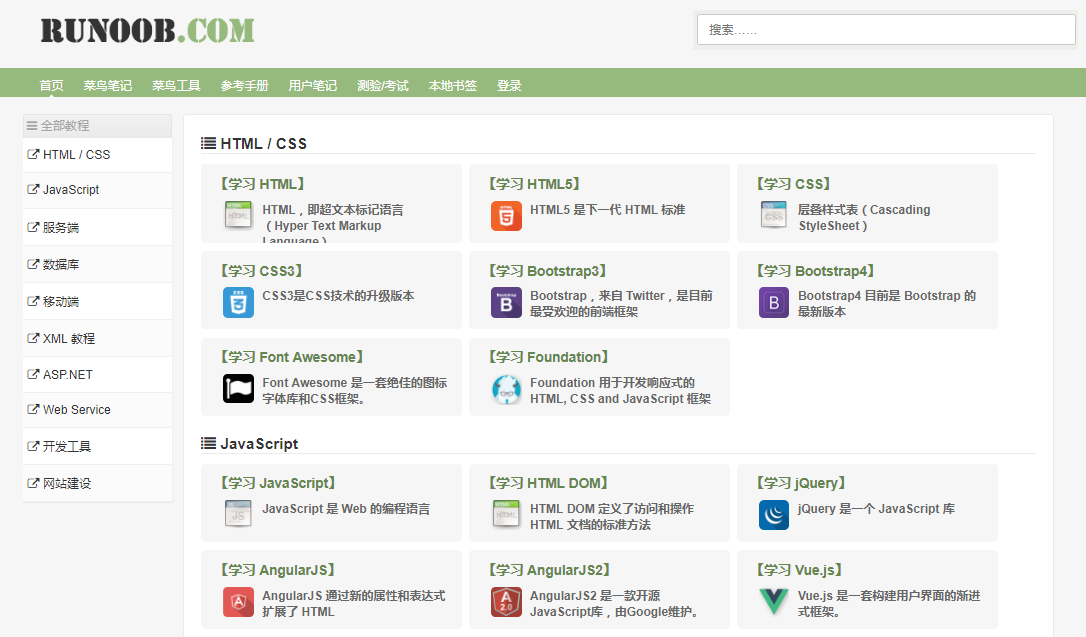This screenshot has width=1086, height=637.
Task: Click the 全部教程 sidebar header text
Action: tap(65, 125)
